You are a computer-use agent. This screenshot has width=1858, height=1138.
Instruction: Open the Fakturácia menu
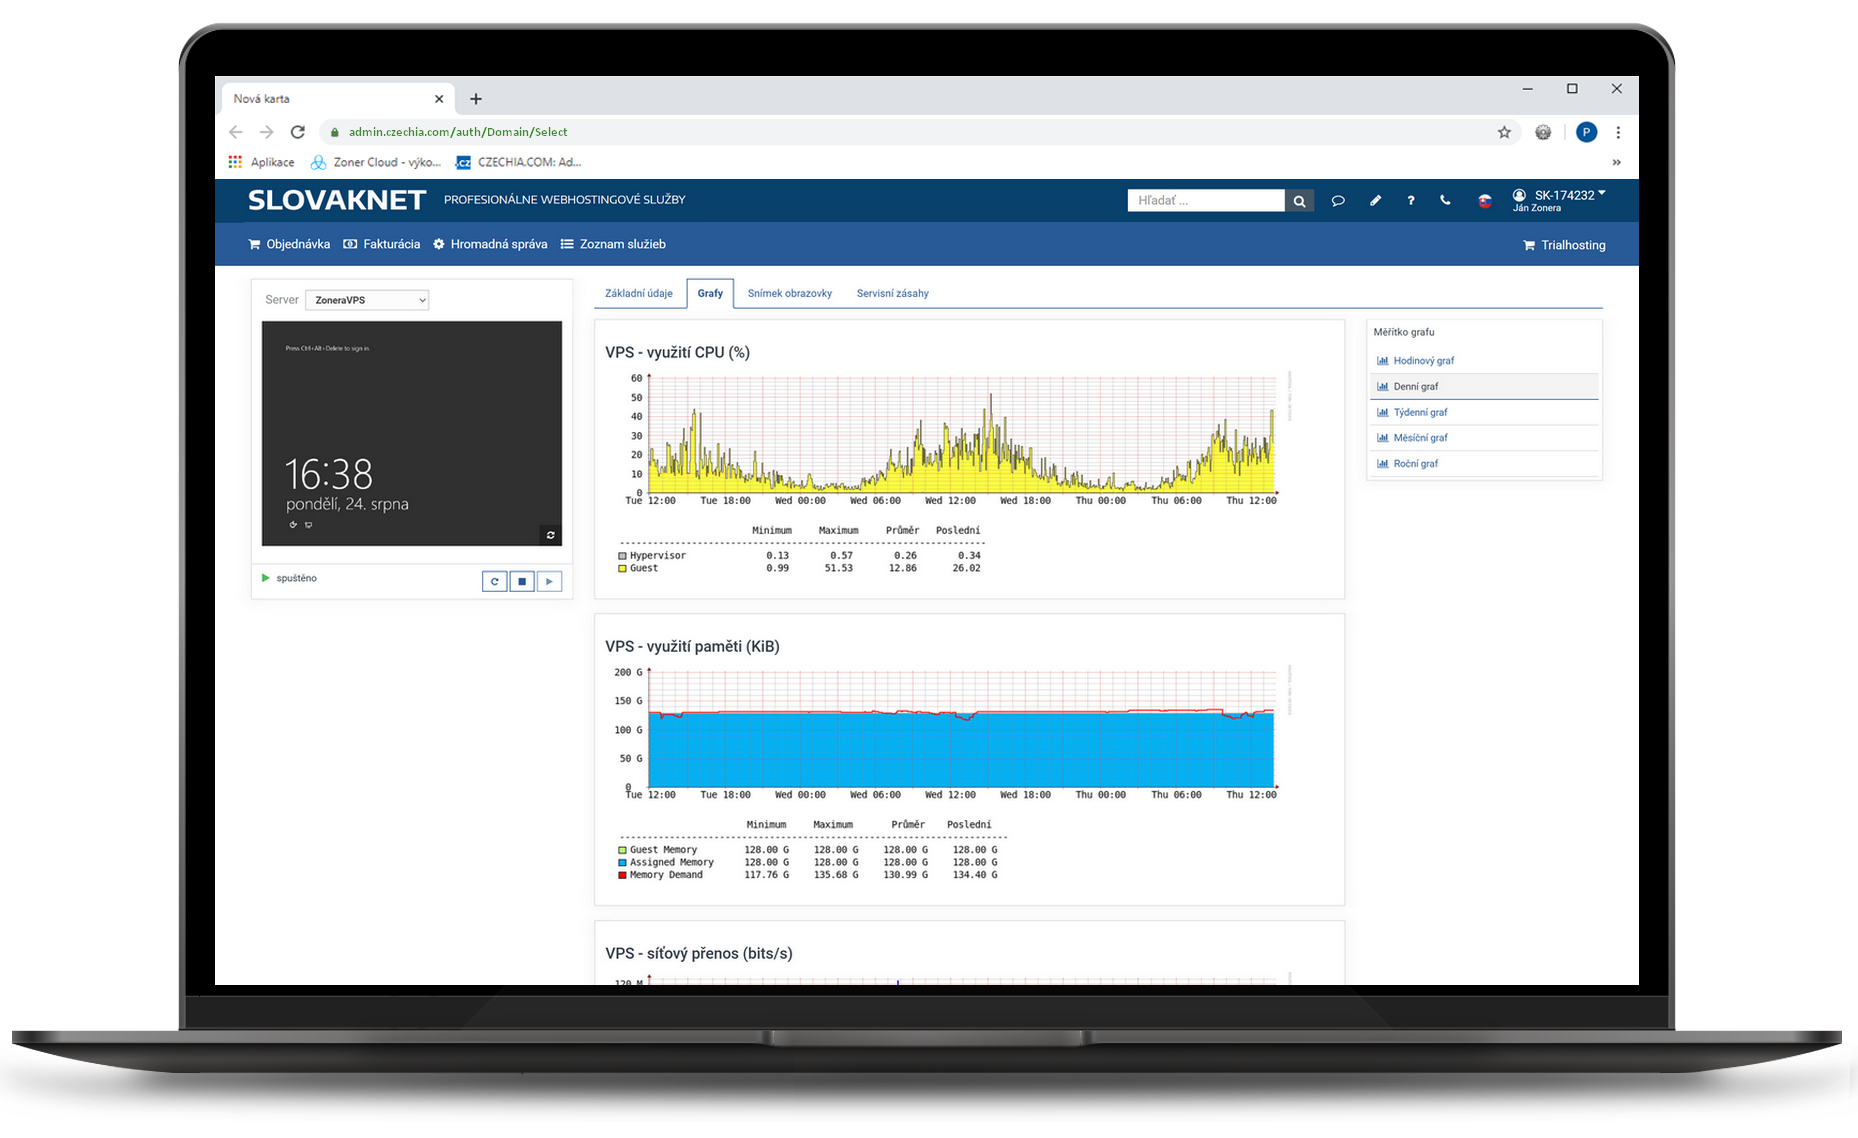pyautogui.click(x=382, y=244)
